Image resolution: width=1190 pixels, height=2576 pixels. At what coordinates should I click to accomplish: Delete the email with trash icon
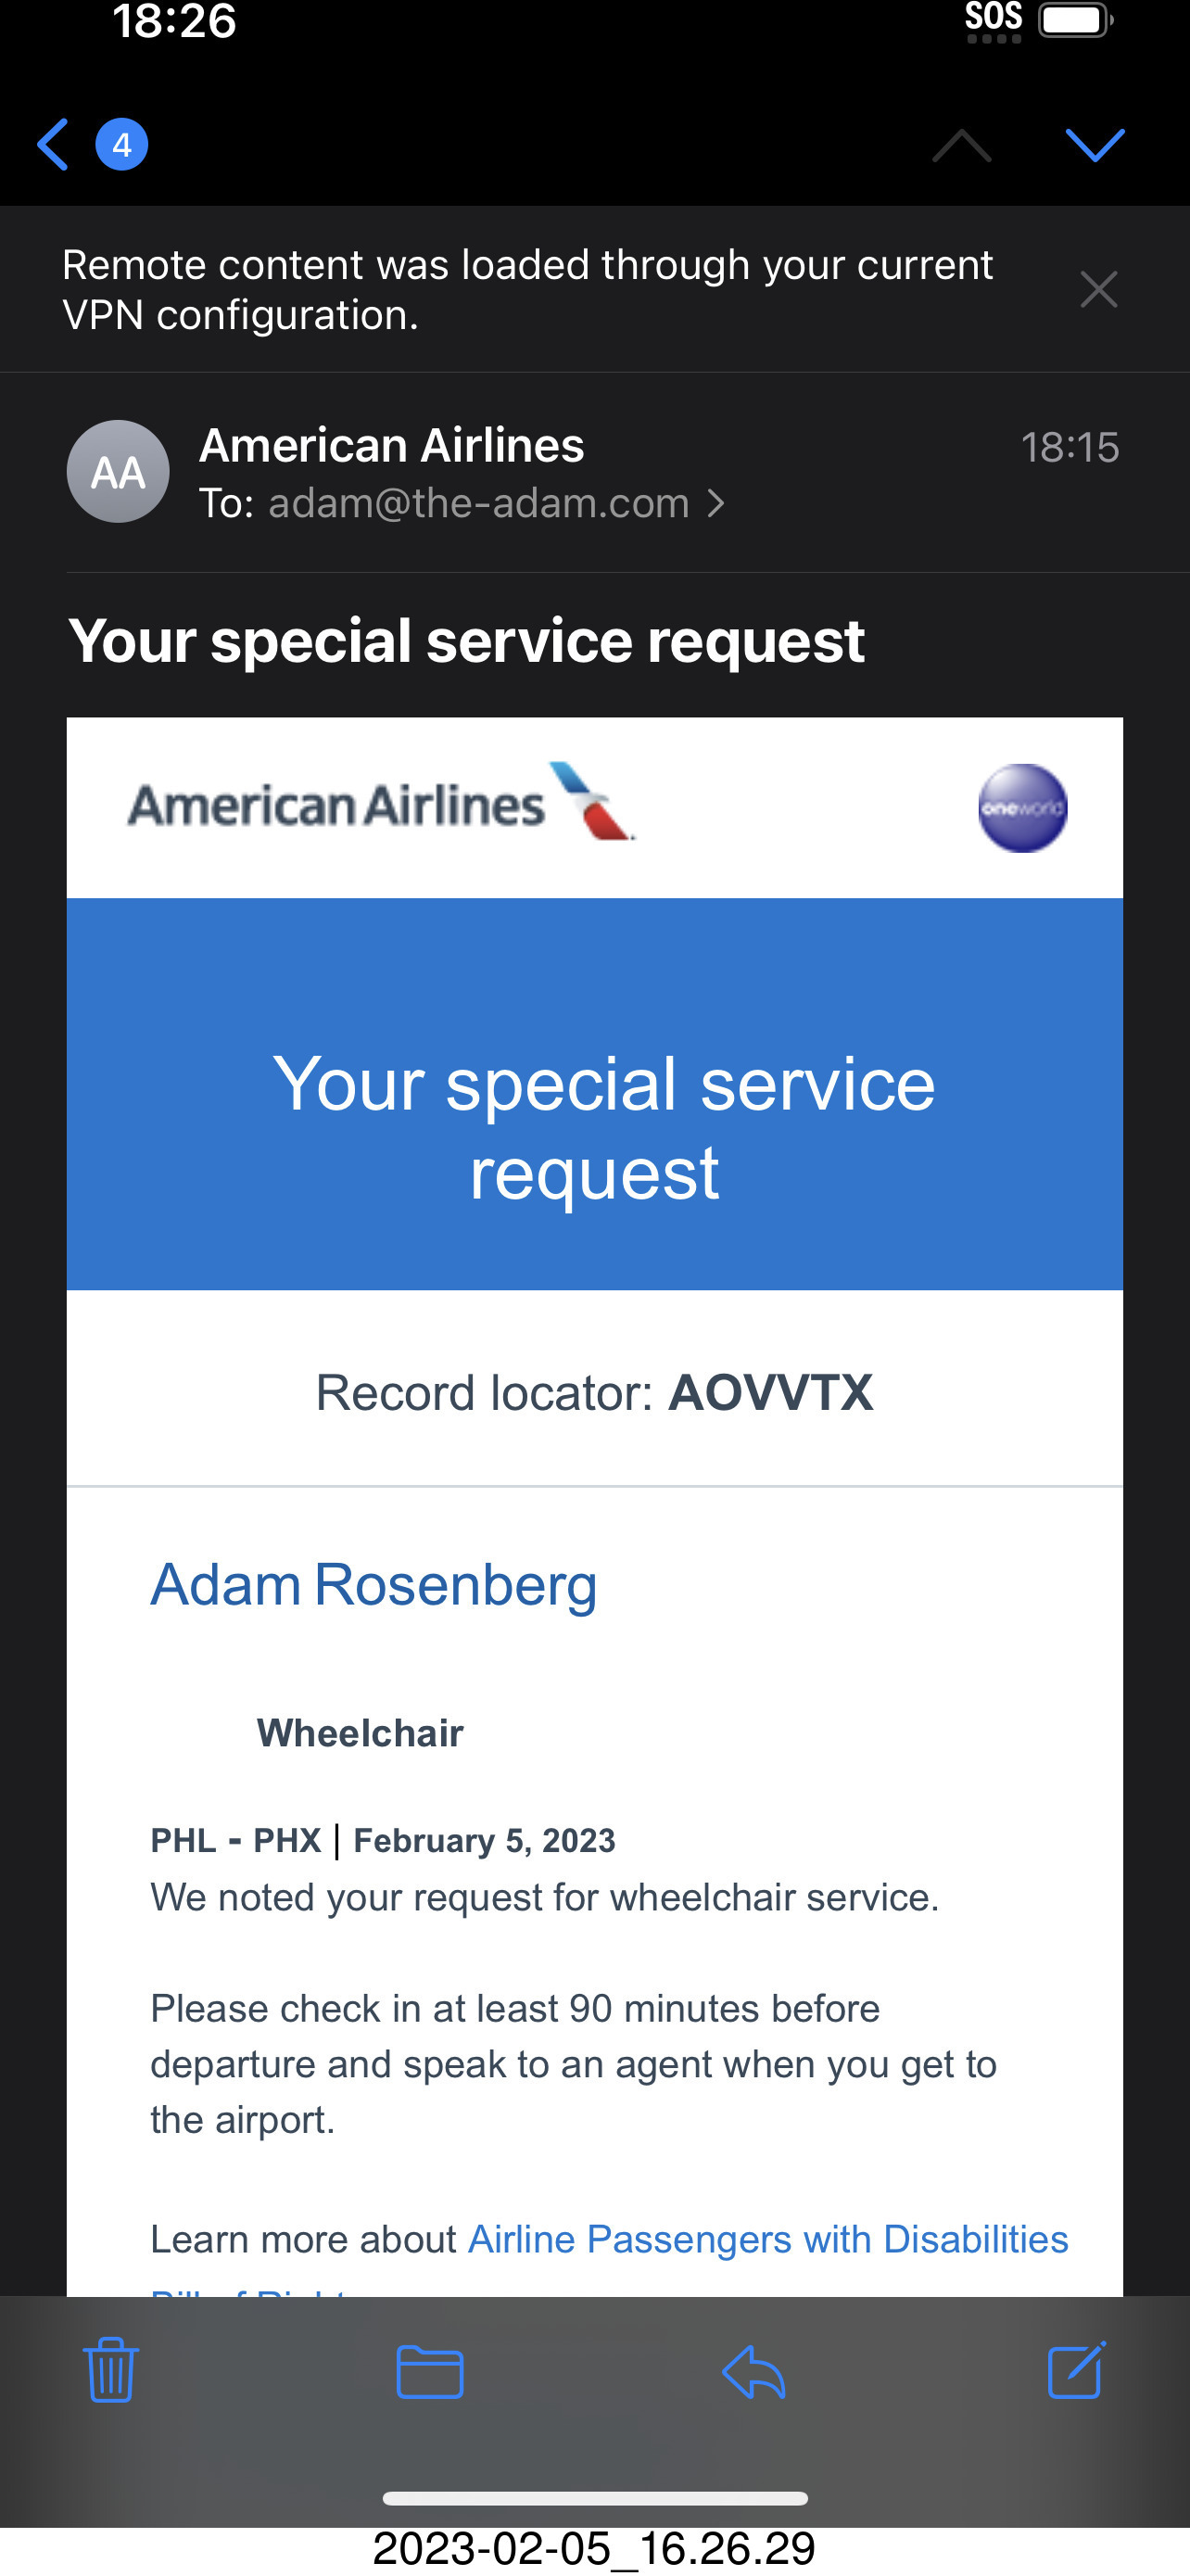click(x=110, y=2369)
